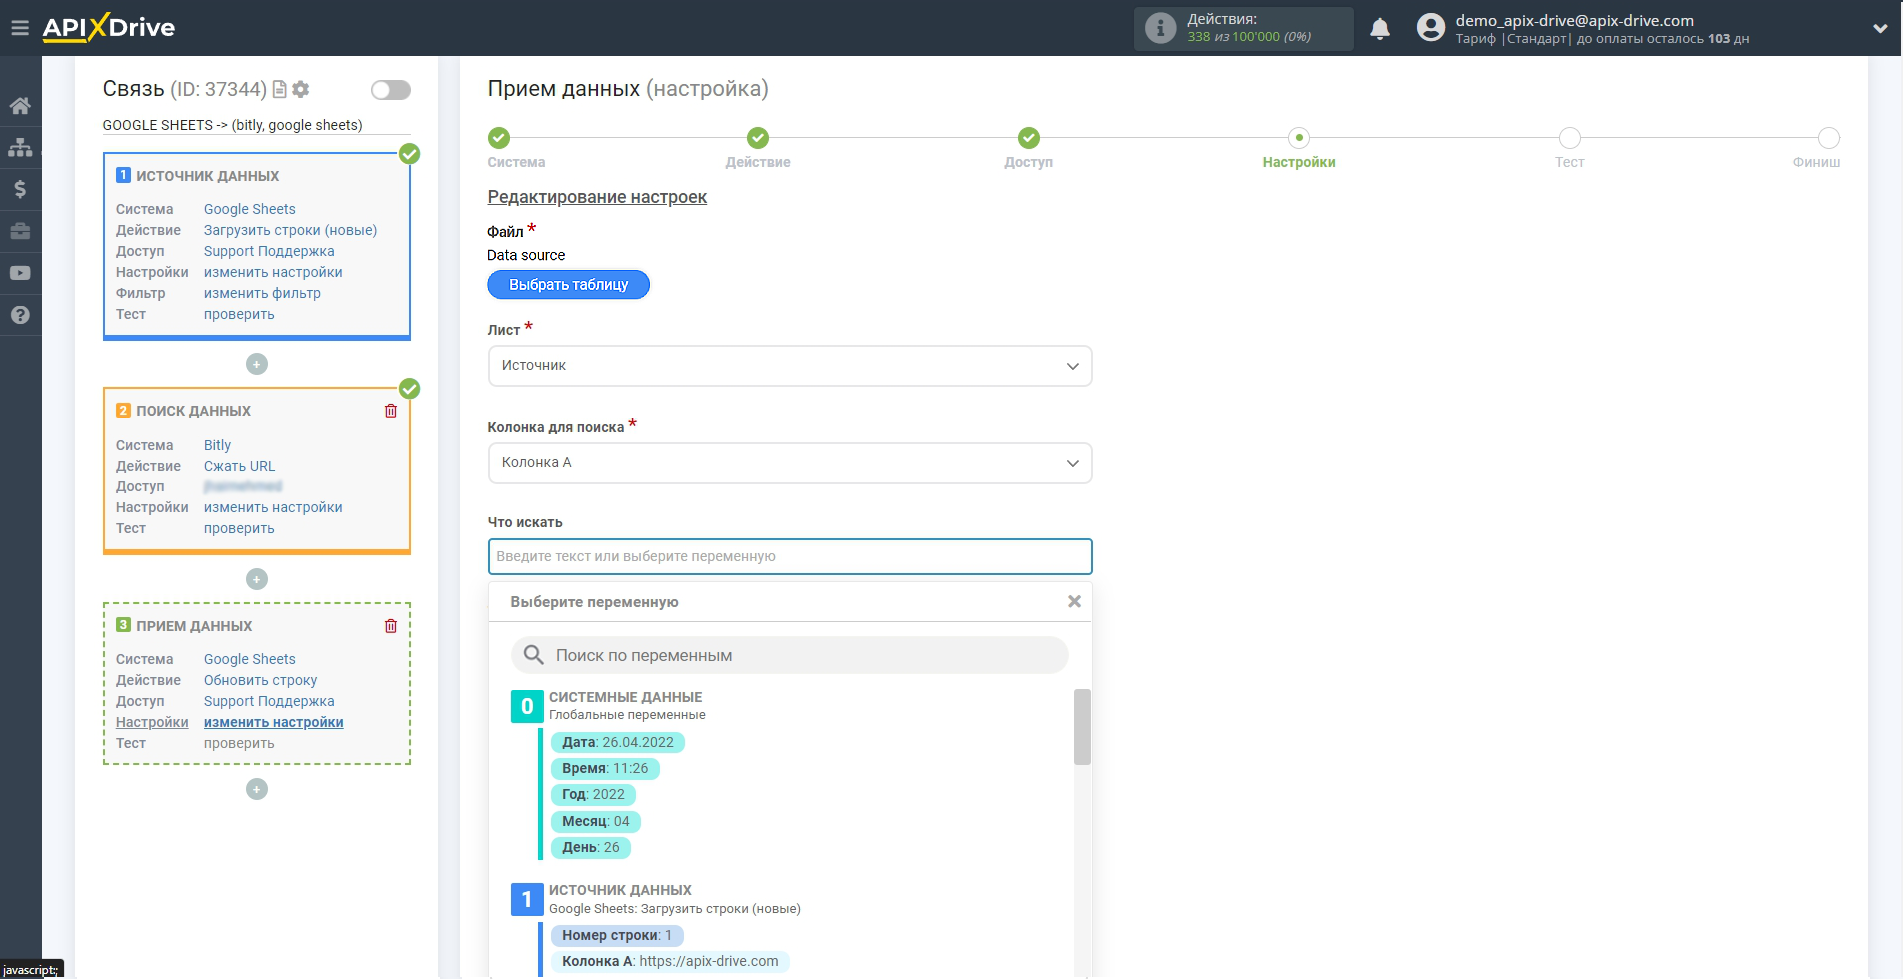Select the Дата variable
Image resolution: width=1903 pixels, height=979 pixels.
point(618,742)
